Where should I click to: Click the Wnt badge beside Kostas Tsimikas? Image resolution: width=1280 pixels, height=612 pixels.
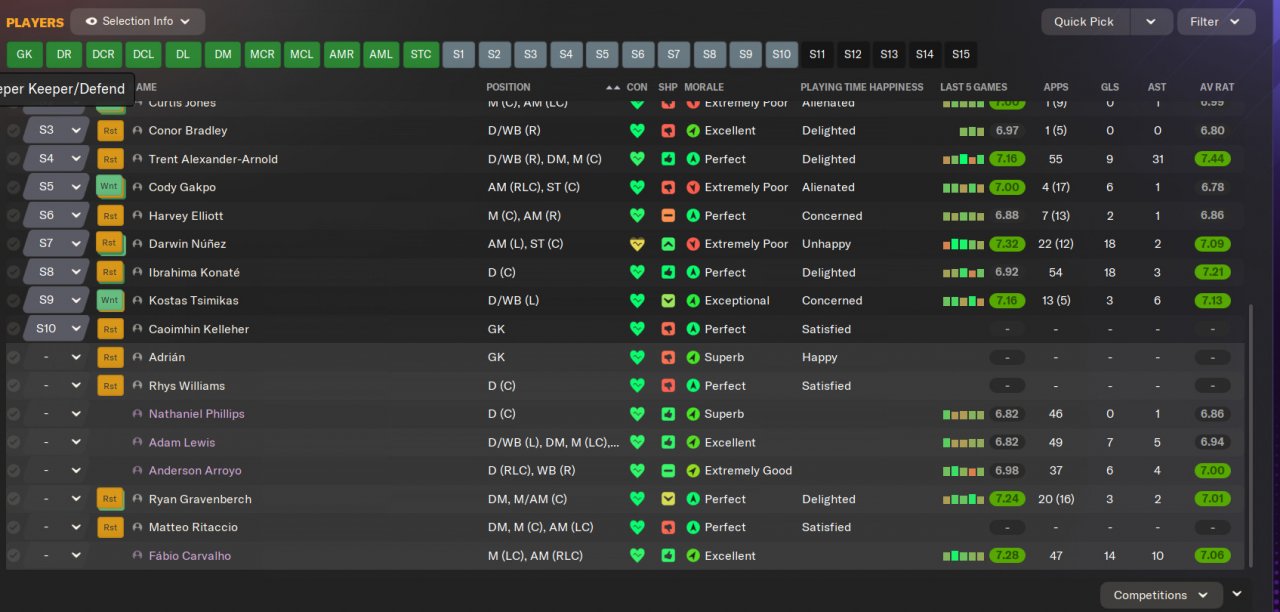pyautogui.click(x=109, y=300)
